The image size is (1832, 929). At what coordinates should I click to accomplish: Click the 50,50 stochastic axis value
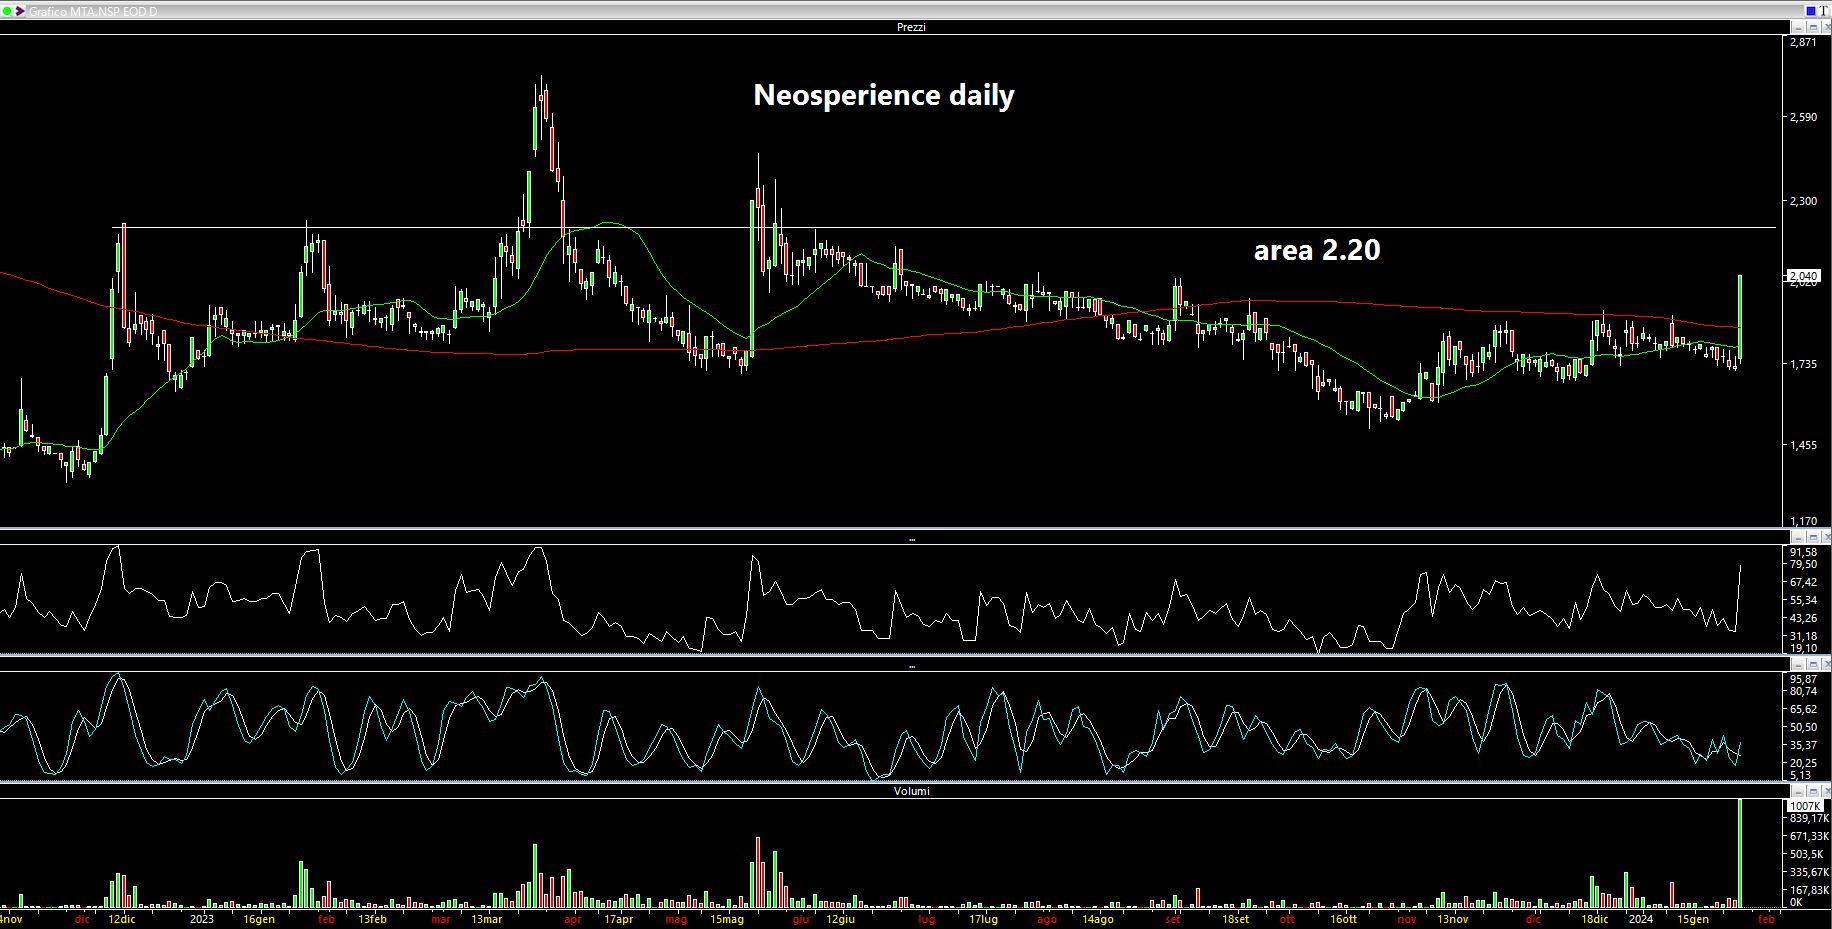tap(1803, 727)
